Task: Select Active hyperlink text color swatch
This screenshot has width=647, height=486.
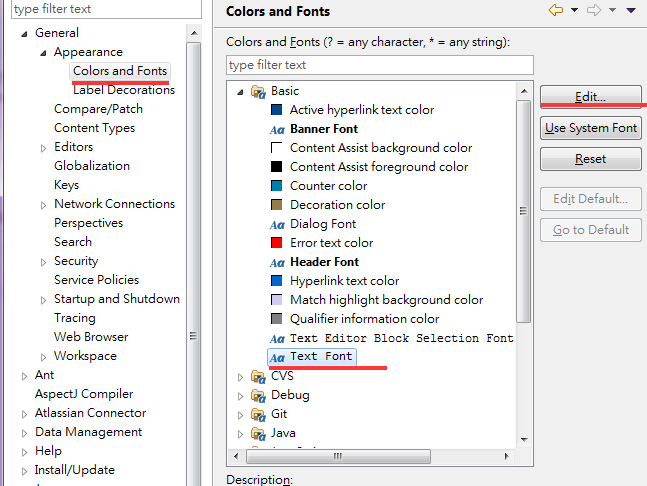Action: pyautogui.click(x=277, y=110)
